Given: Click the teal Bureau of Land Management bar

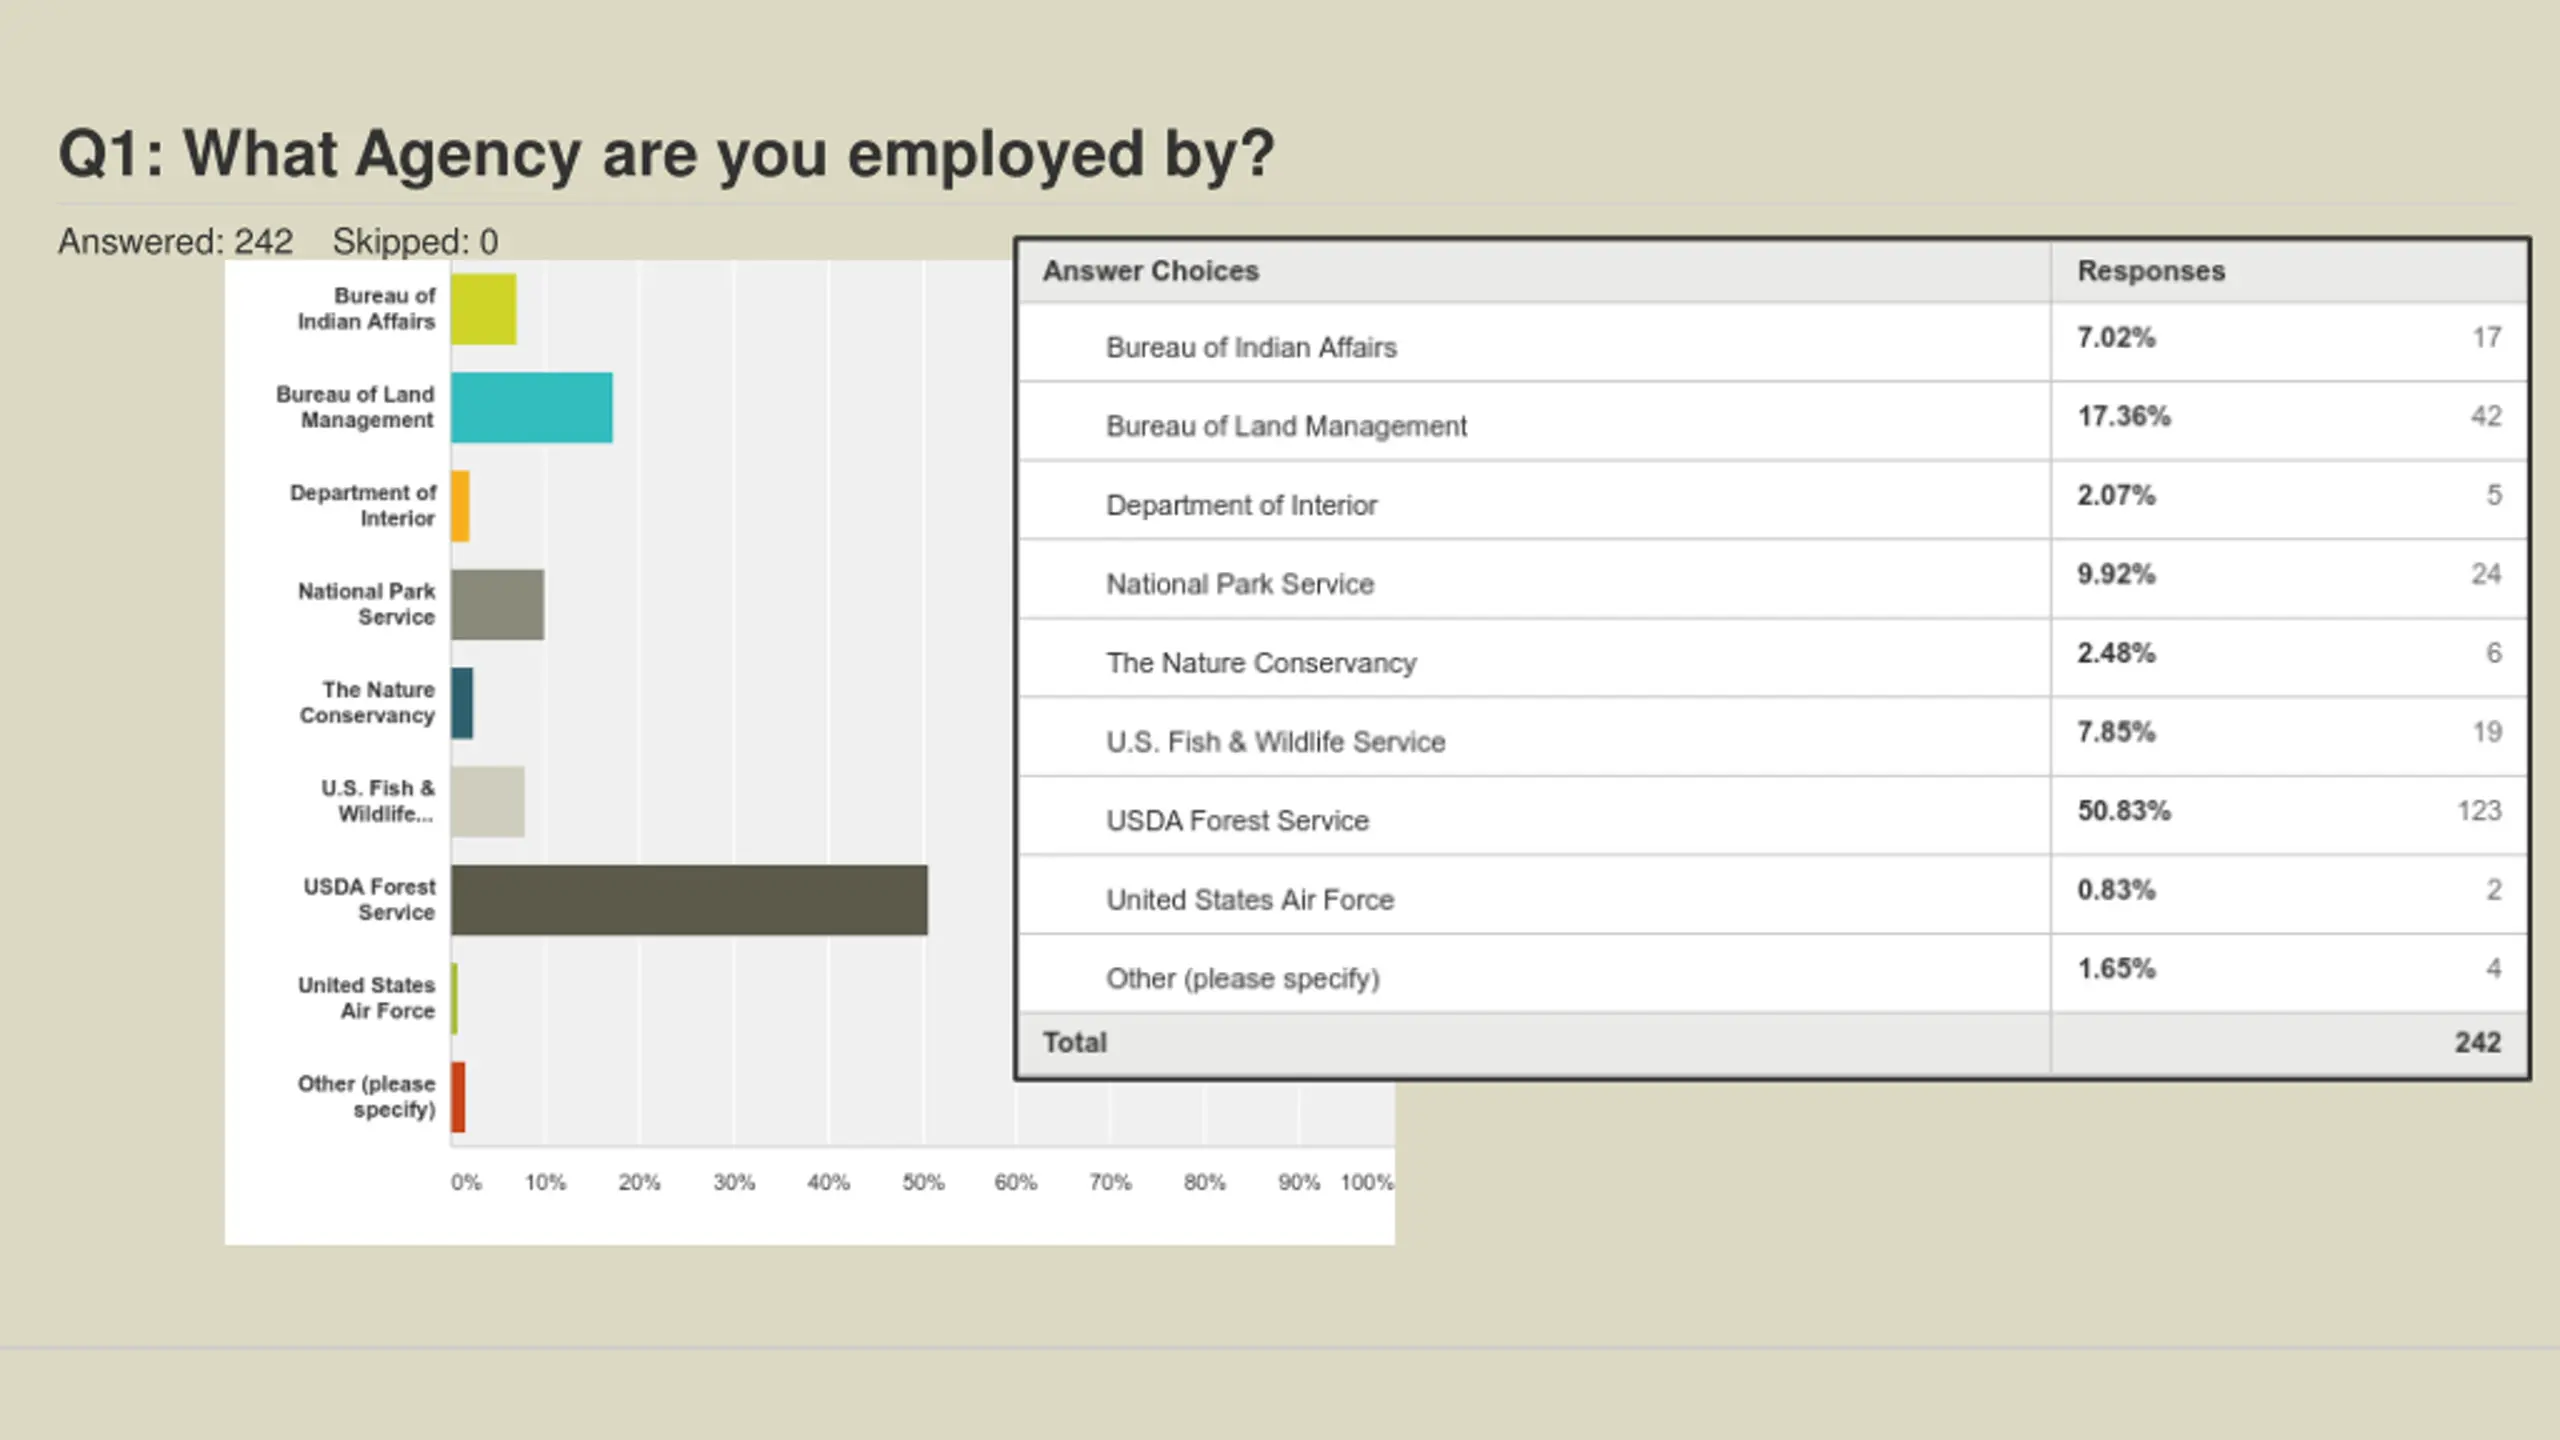Looking at the screenshot, I should point(531,408).
